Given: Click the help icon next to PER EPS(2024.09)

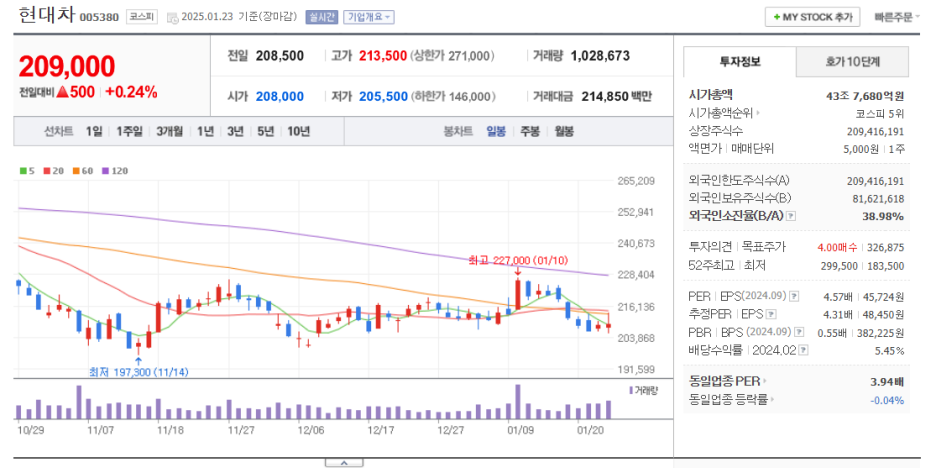Looking at the screenshot, I should 793,296.
